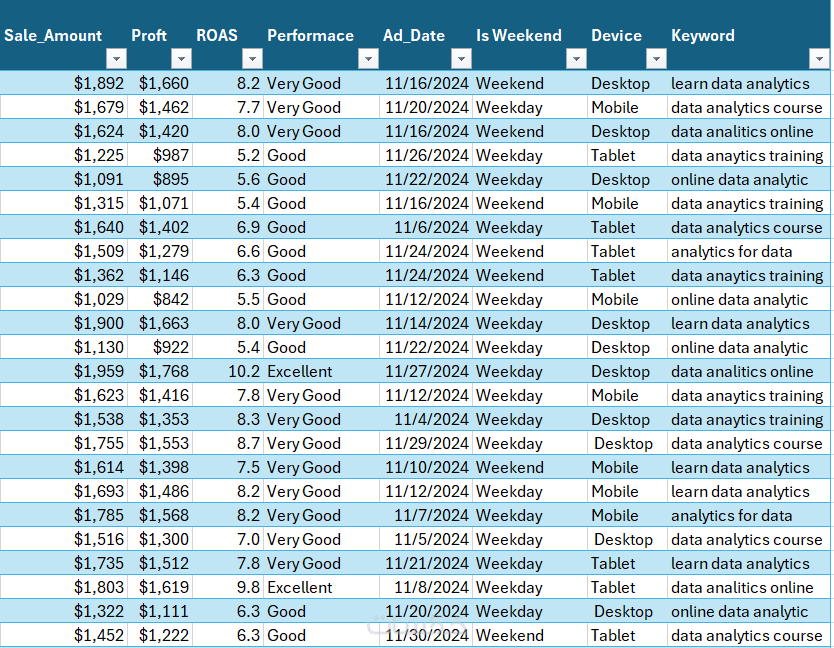Select the $1,420 profit cell
The image size is (834, 648).
(x=160, y=131)
